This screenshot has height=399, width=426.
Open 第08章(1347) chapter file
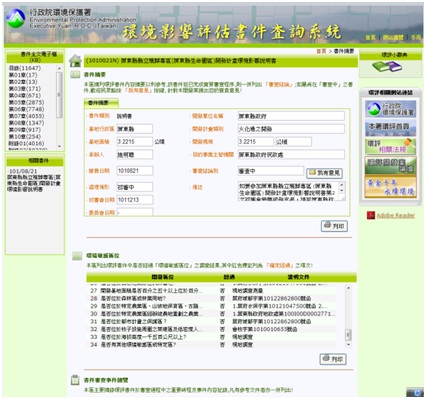point(26,123)
